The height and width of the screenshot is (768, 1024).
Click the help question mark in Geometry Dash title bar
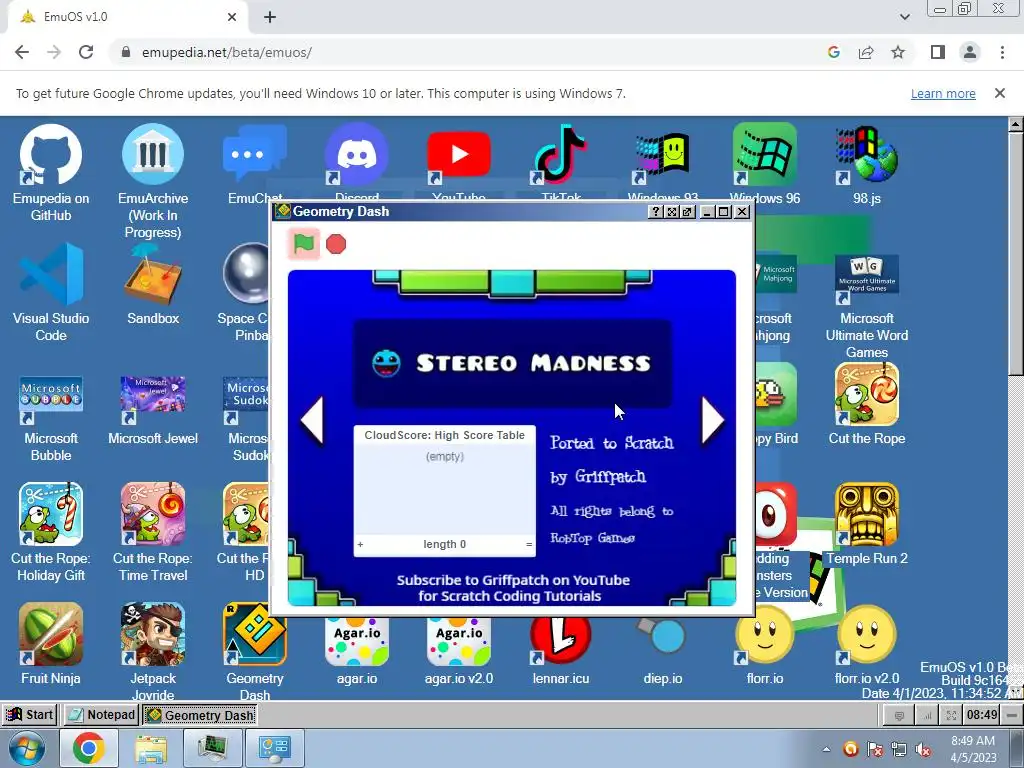pos(656,212)
